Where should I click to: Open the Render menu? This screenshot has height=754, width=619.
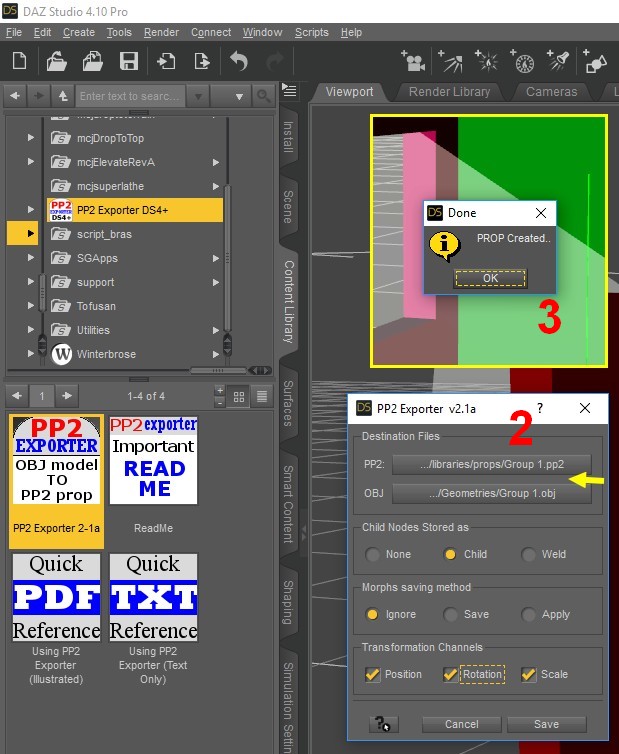click(162, 33)
